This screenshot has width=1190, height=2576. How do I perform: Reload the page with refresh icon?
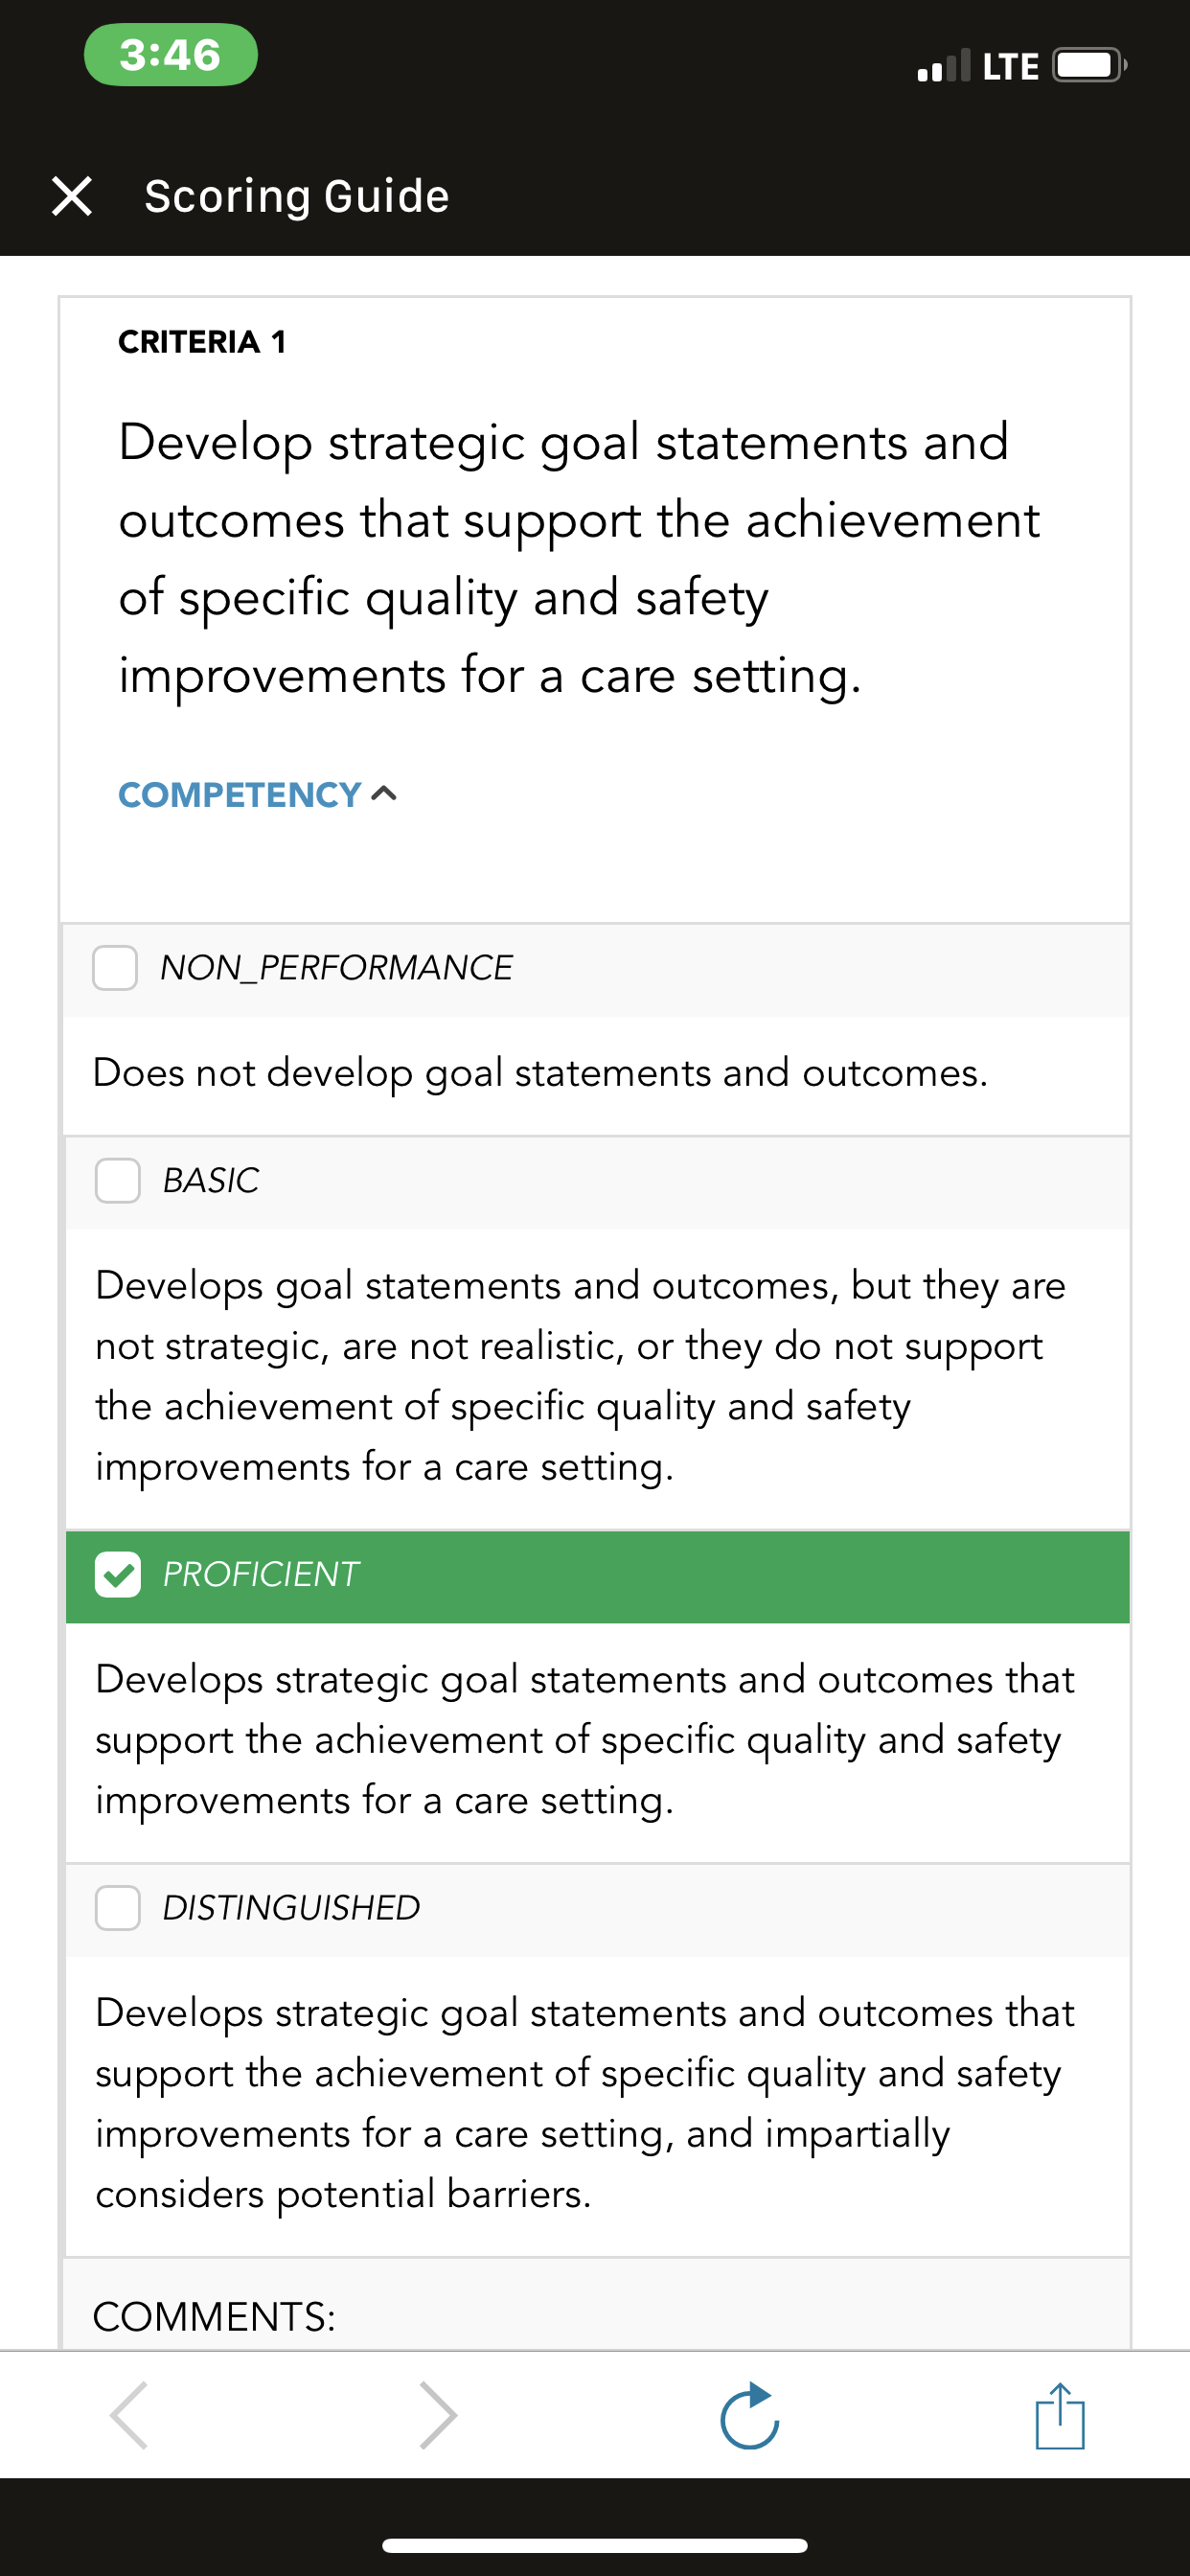point(749,2415)
